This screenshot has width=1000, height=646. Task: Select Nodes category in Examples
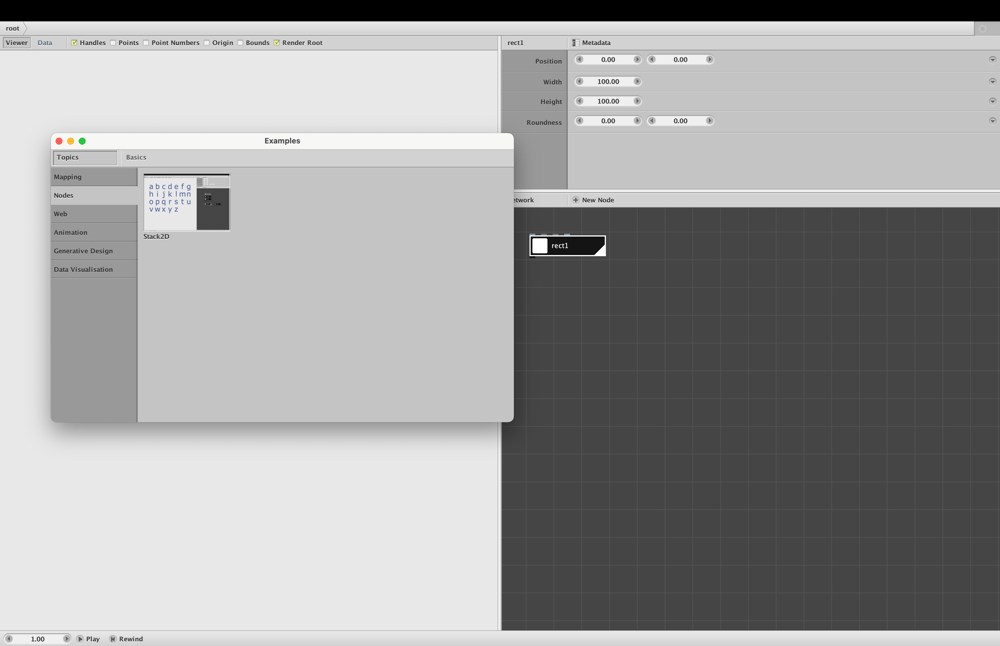coord(94,195)
